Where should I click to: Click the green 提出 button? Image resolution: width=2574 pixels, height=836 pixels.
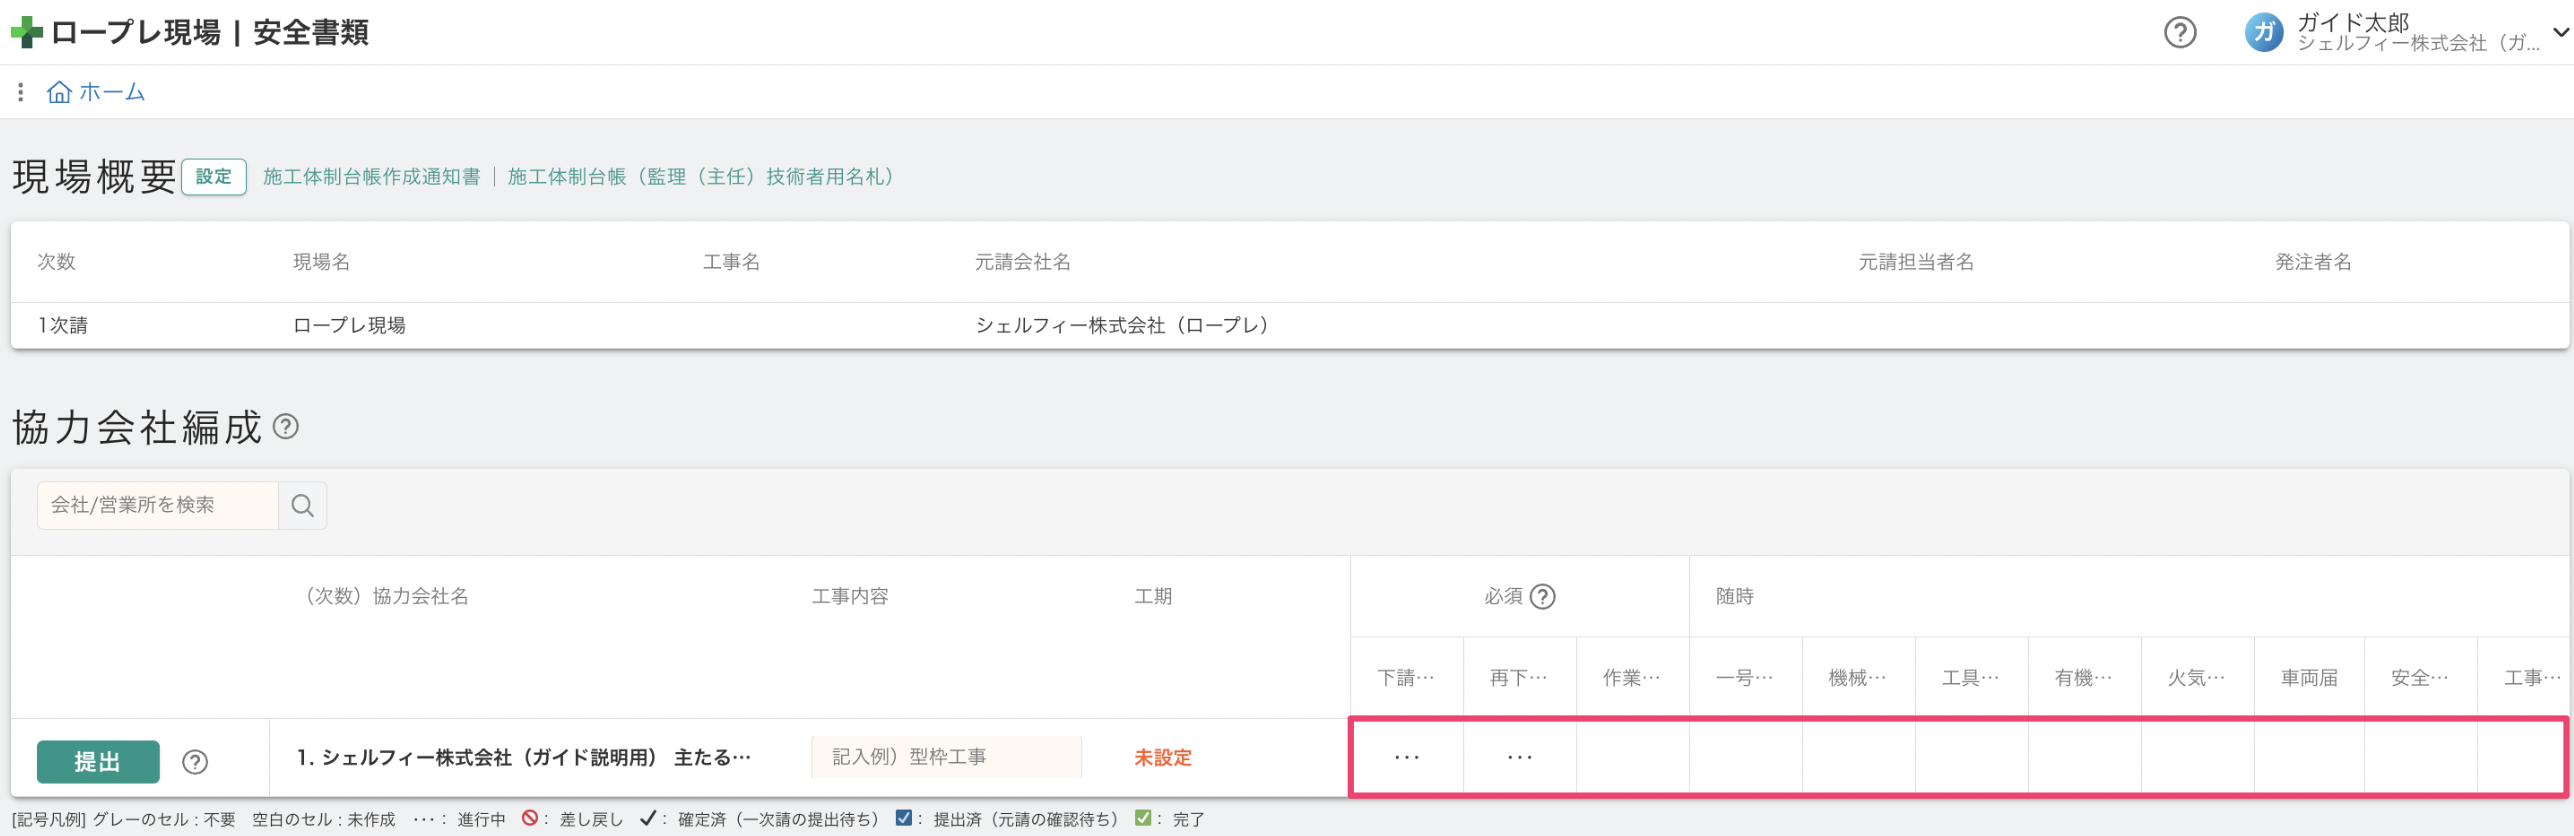coord(98,762)
